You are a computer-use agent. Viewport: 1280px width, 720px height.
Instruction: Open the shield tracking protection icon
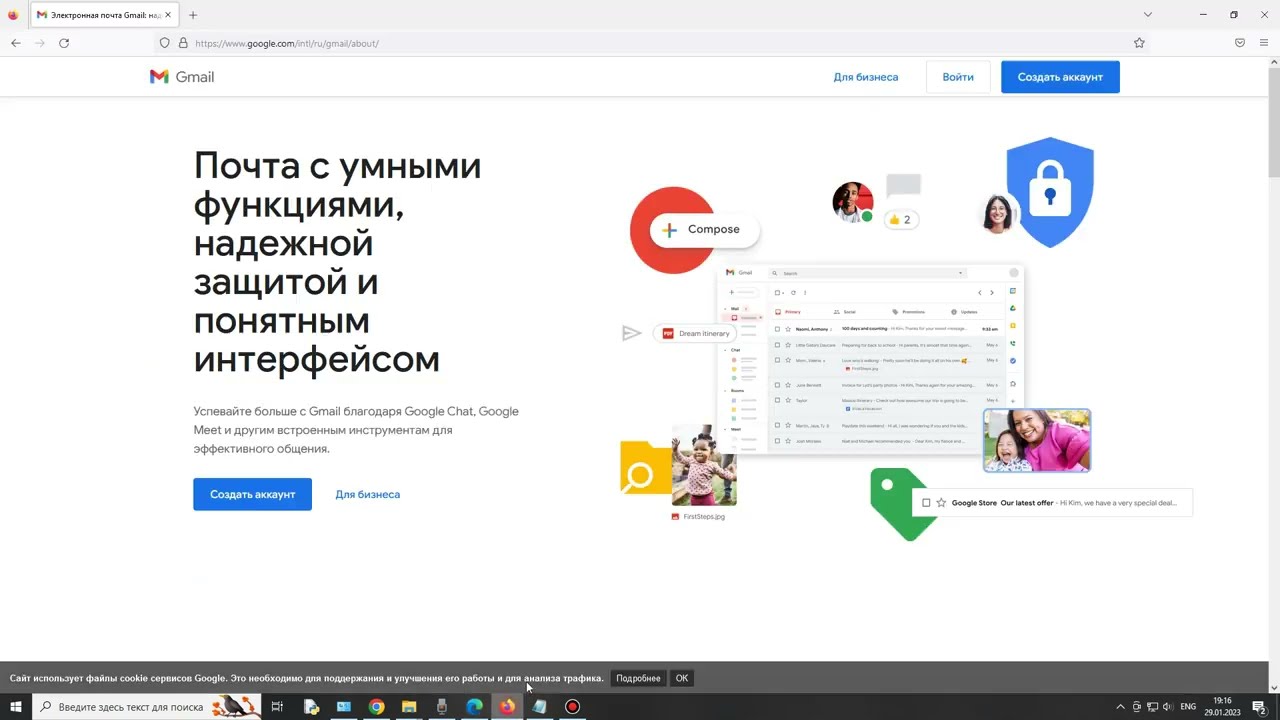[165, 43]
